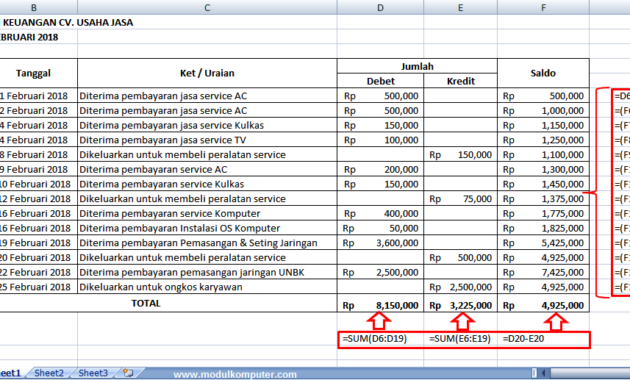Click the 19 Februari 2018 date cell
The height and width of the screenshot is (380, 630).
(39, 243)
